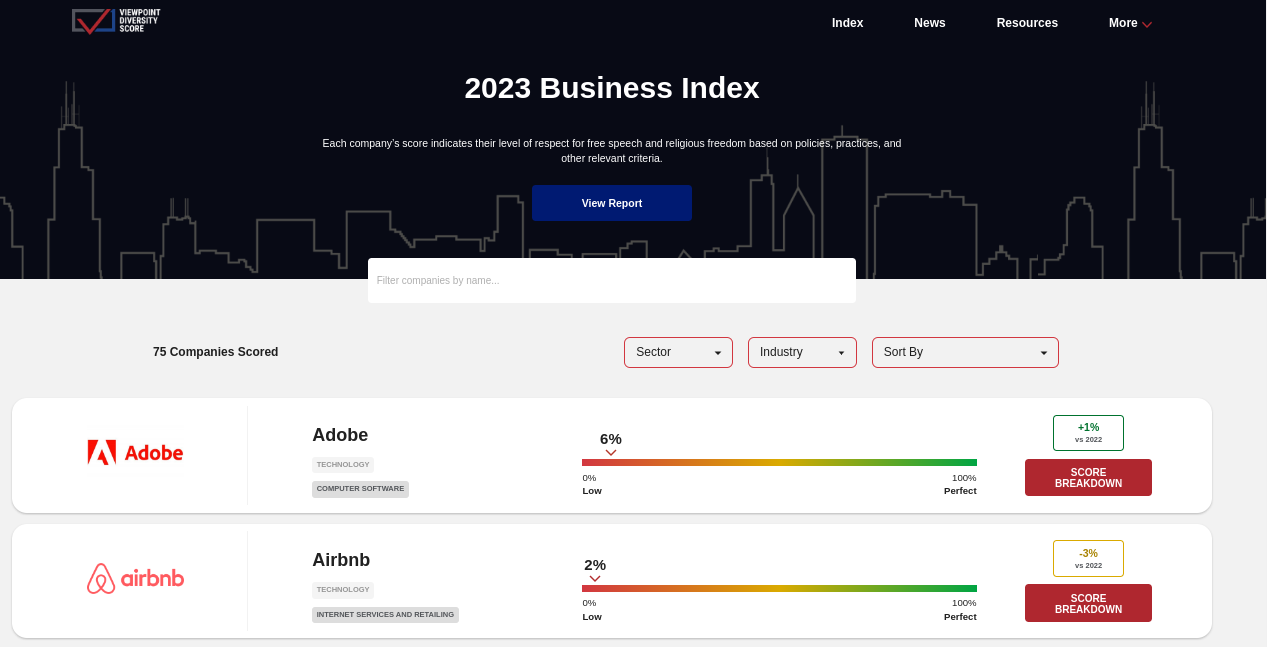Click the Technology tag under Airbnb
1267x647 pixels.
click(x=343, y=590)
